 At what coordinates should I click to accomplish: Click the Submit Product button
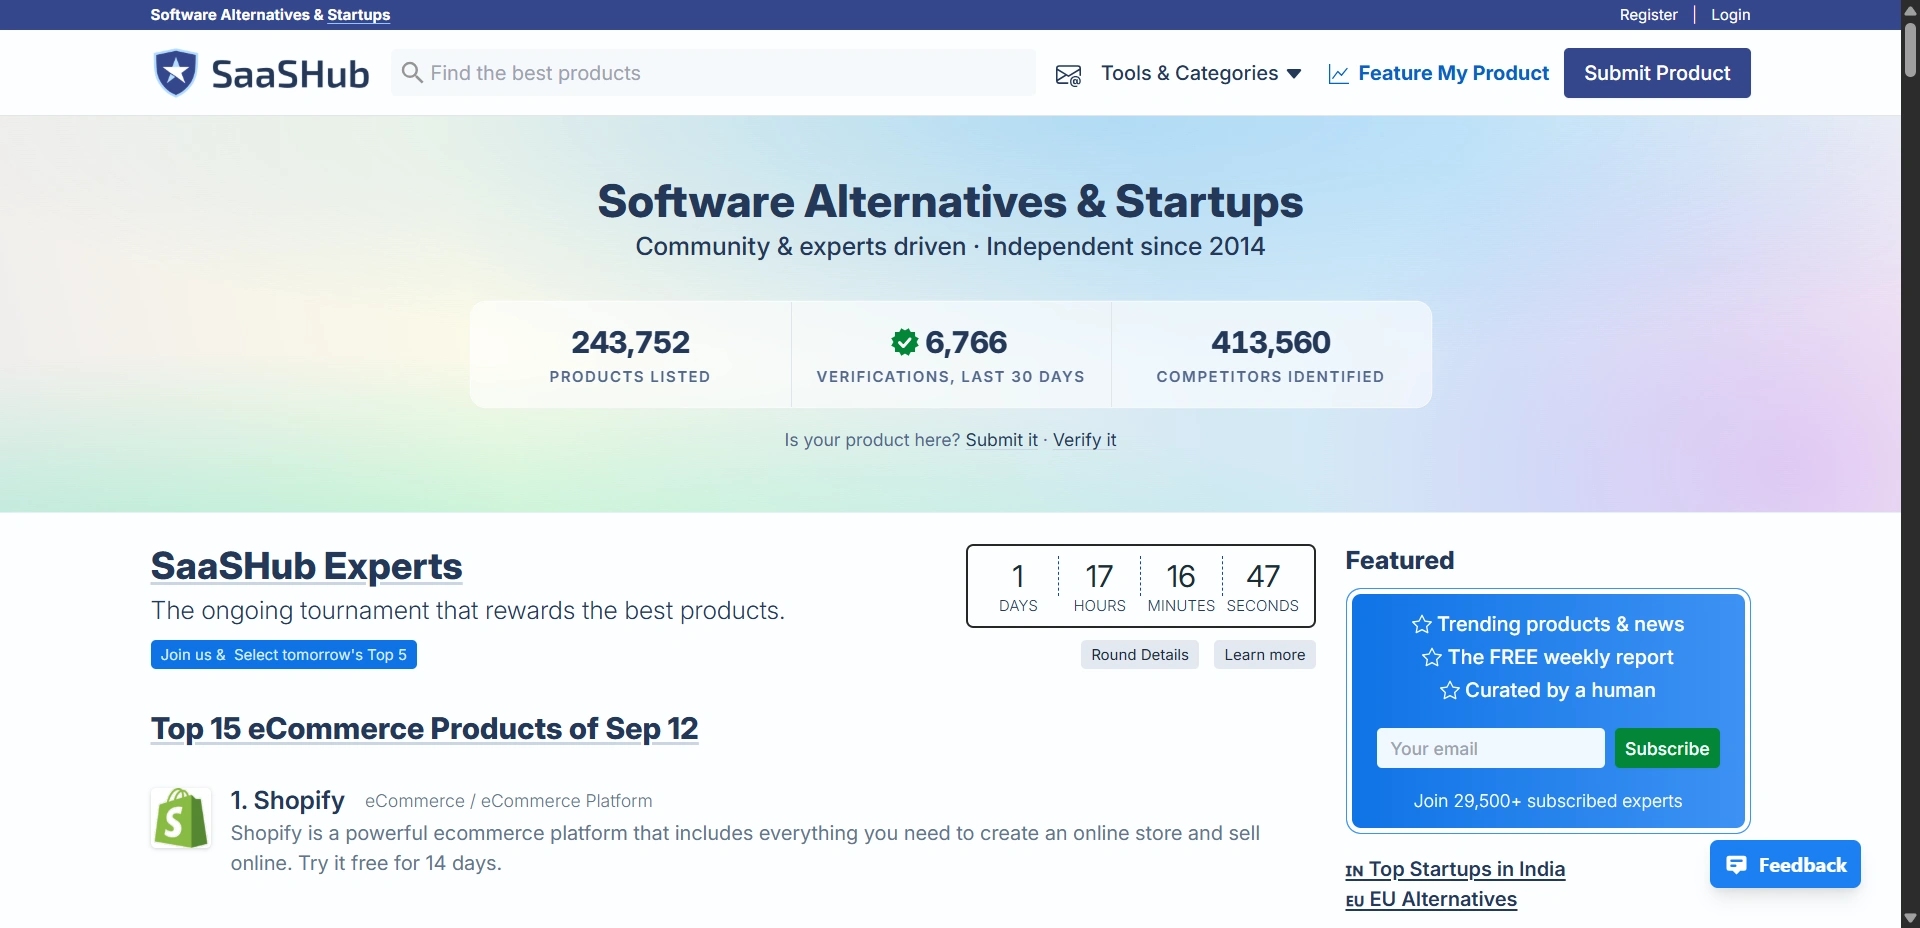(1657, 73)
